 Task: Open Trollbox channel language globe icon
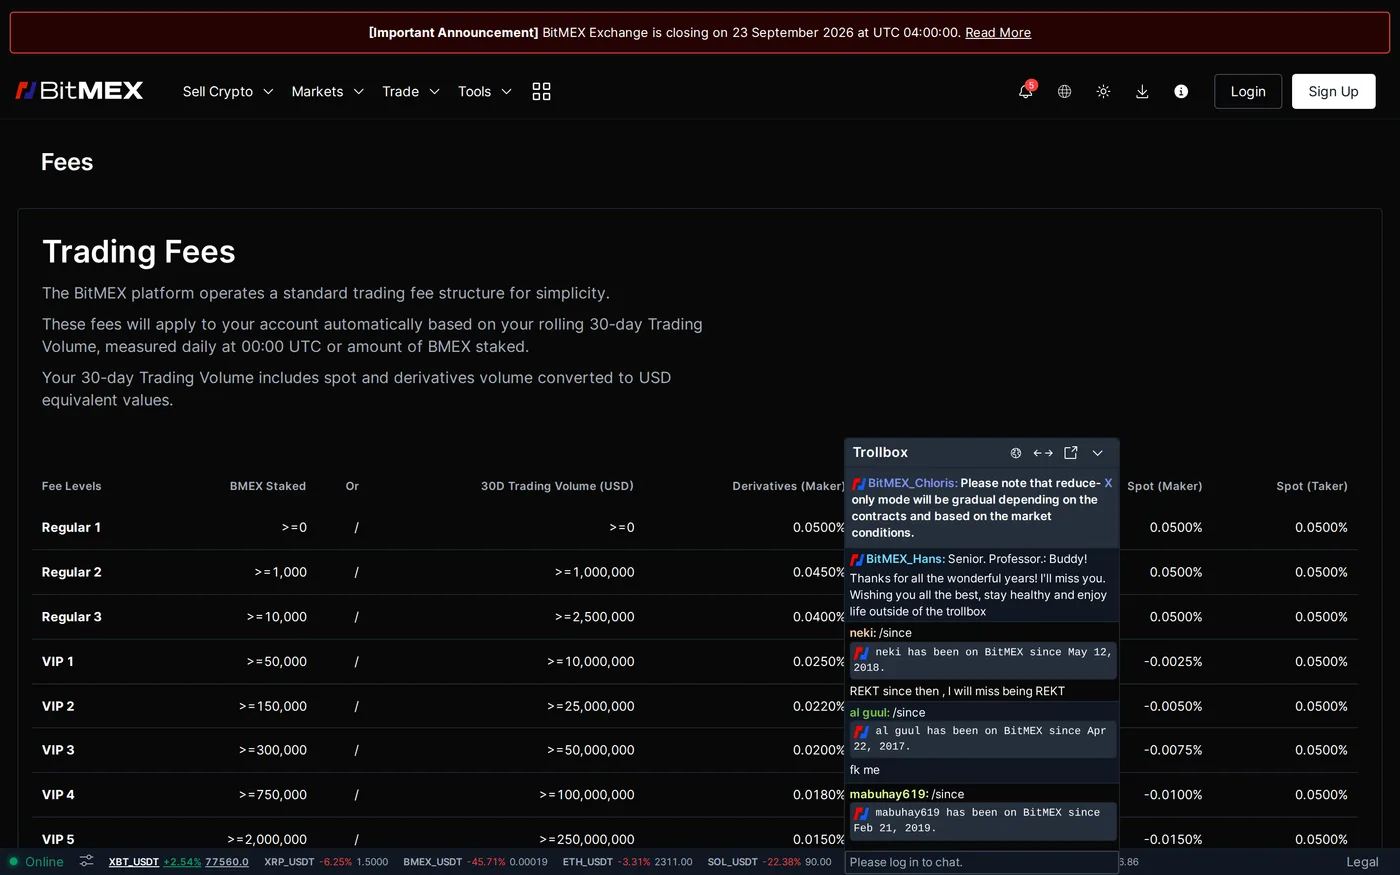click(1016, 453)
